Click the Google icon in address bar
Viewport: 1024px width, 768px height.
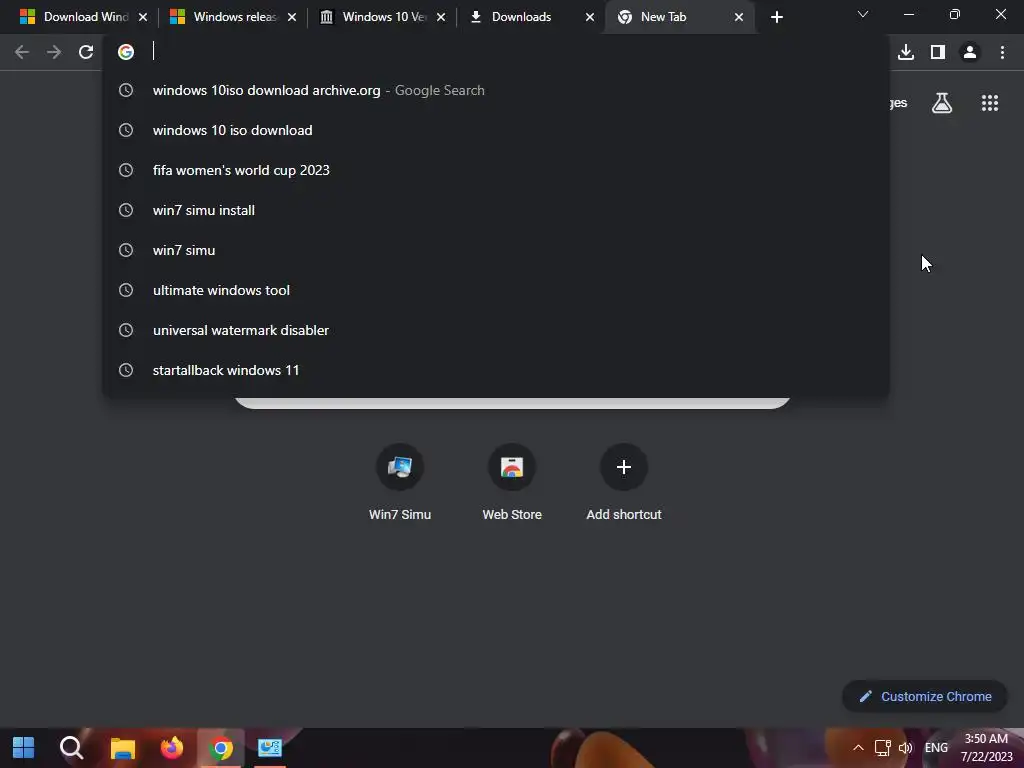(x=126, y=52)
